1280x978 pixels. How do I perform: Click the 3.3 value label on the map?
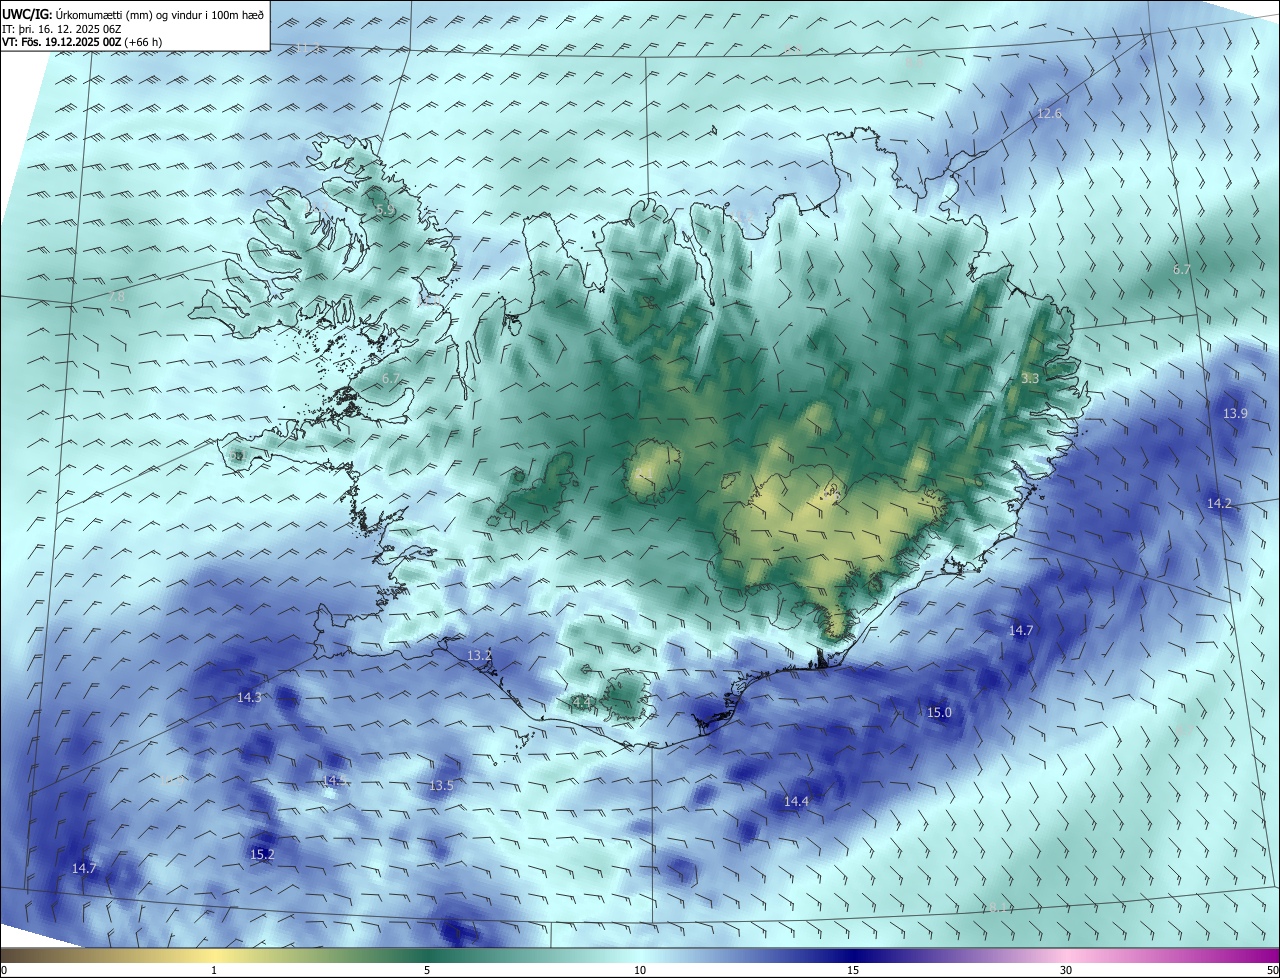(x=1030, y=378)
